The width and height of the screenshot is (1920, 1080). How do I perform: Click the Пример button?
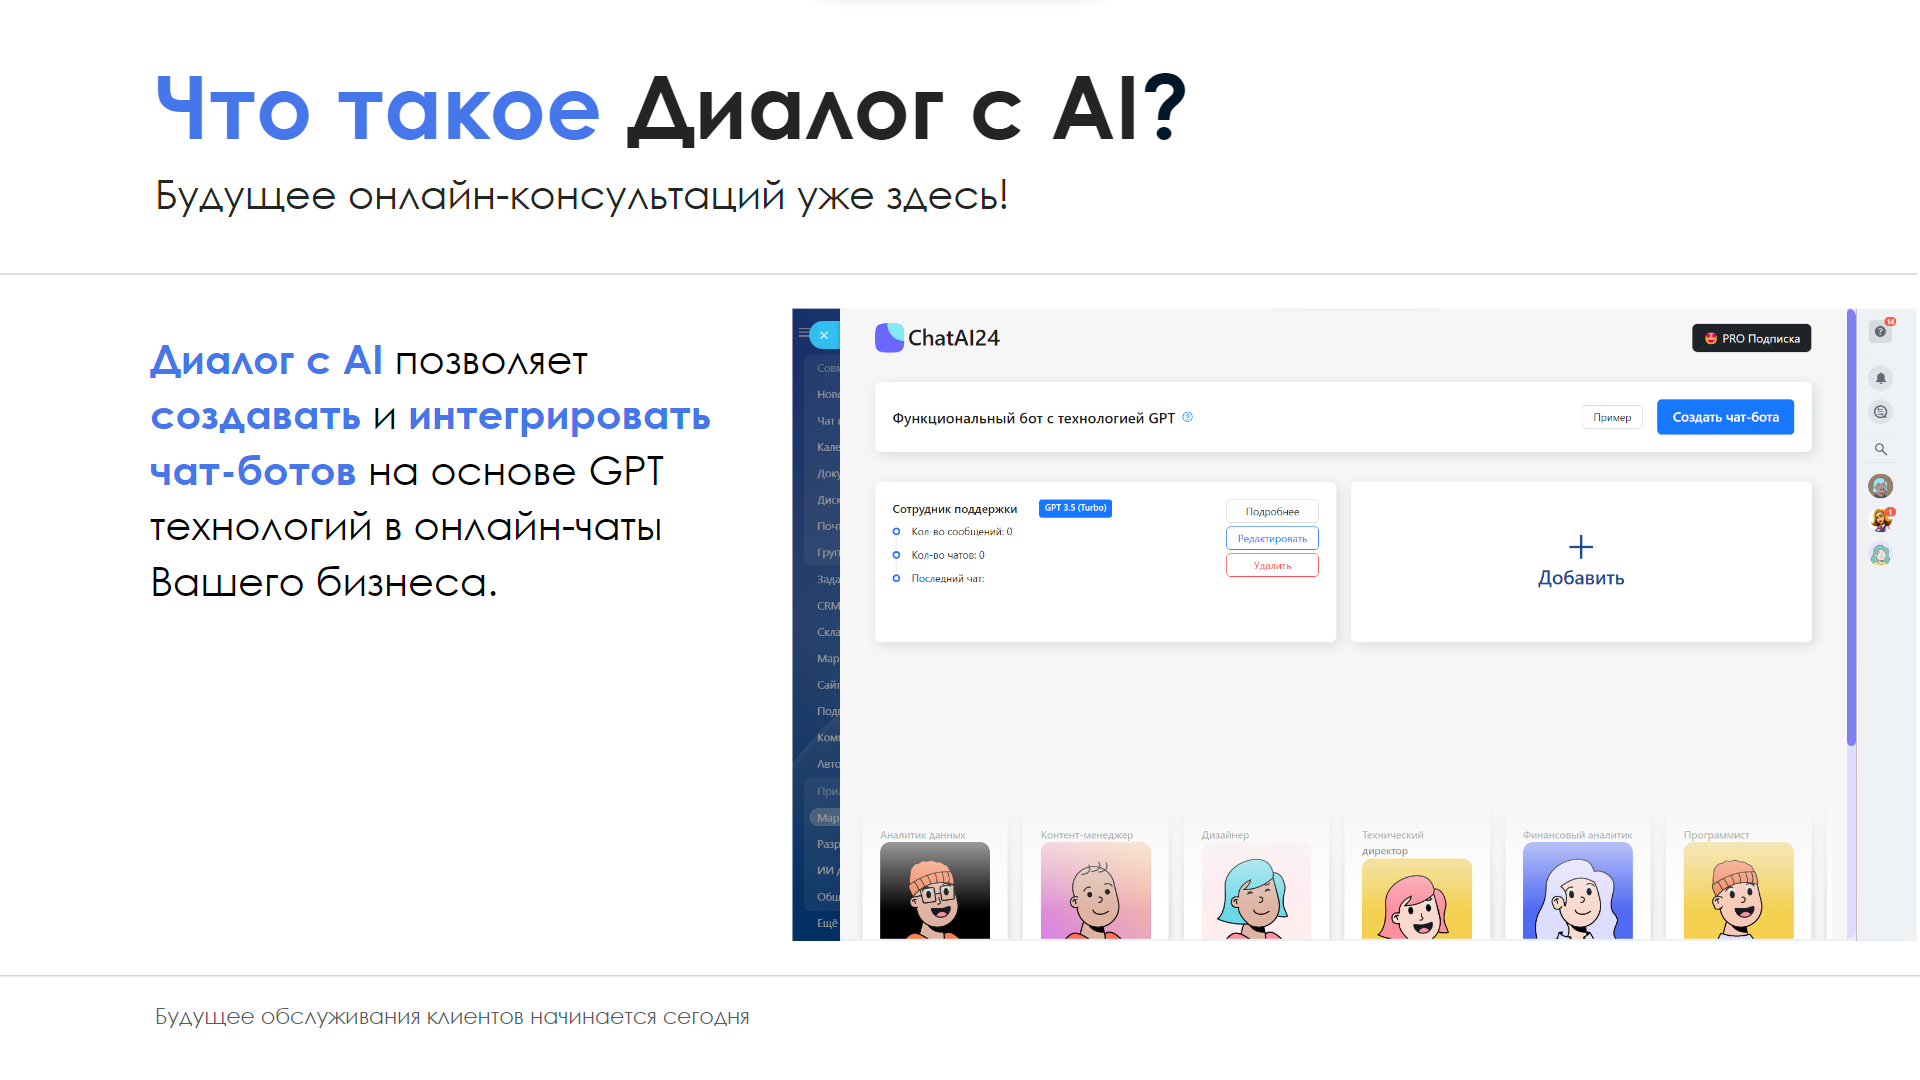[x=1612, y=417]
